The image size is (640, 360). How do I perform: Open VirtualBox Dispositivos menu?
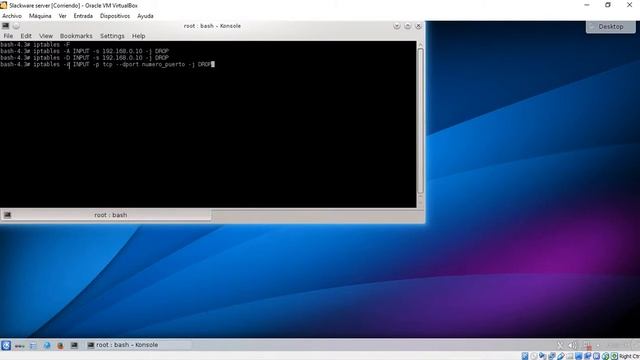coord(115,16)
